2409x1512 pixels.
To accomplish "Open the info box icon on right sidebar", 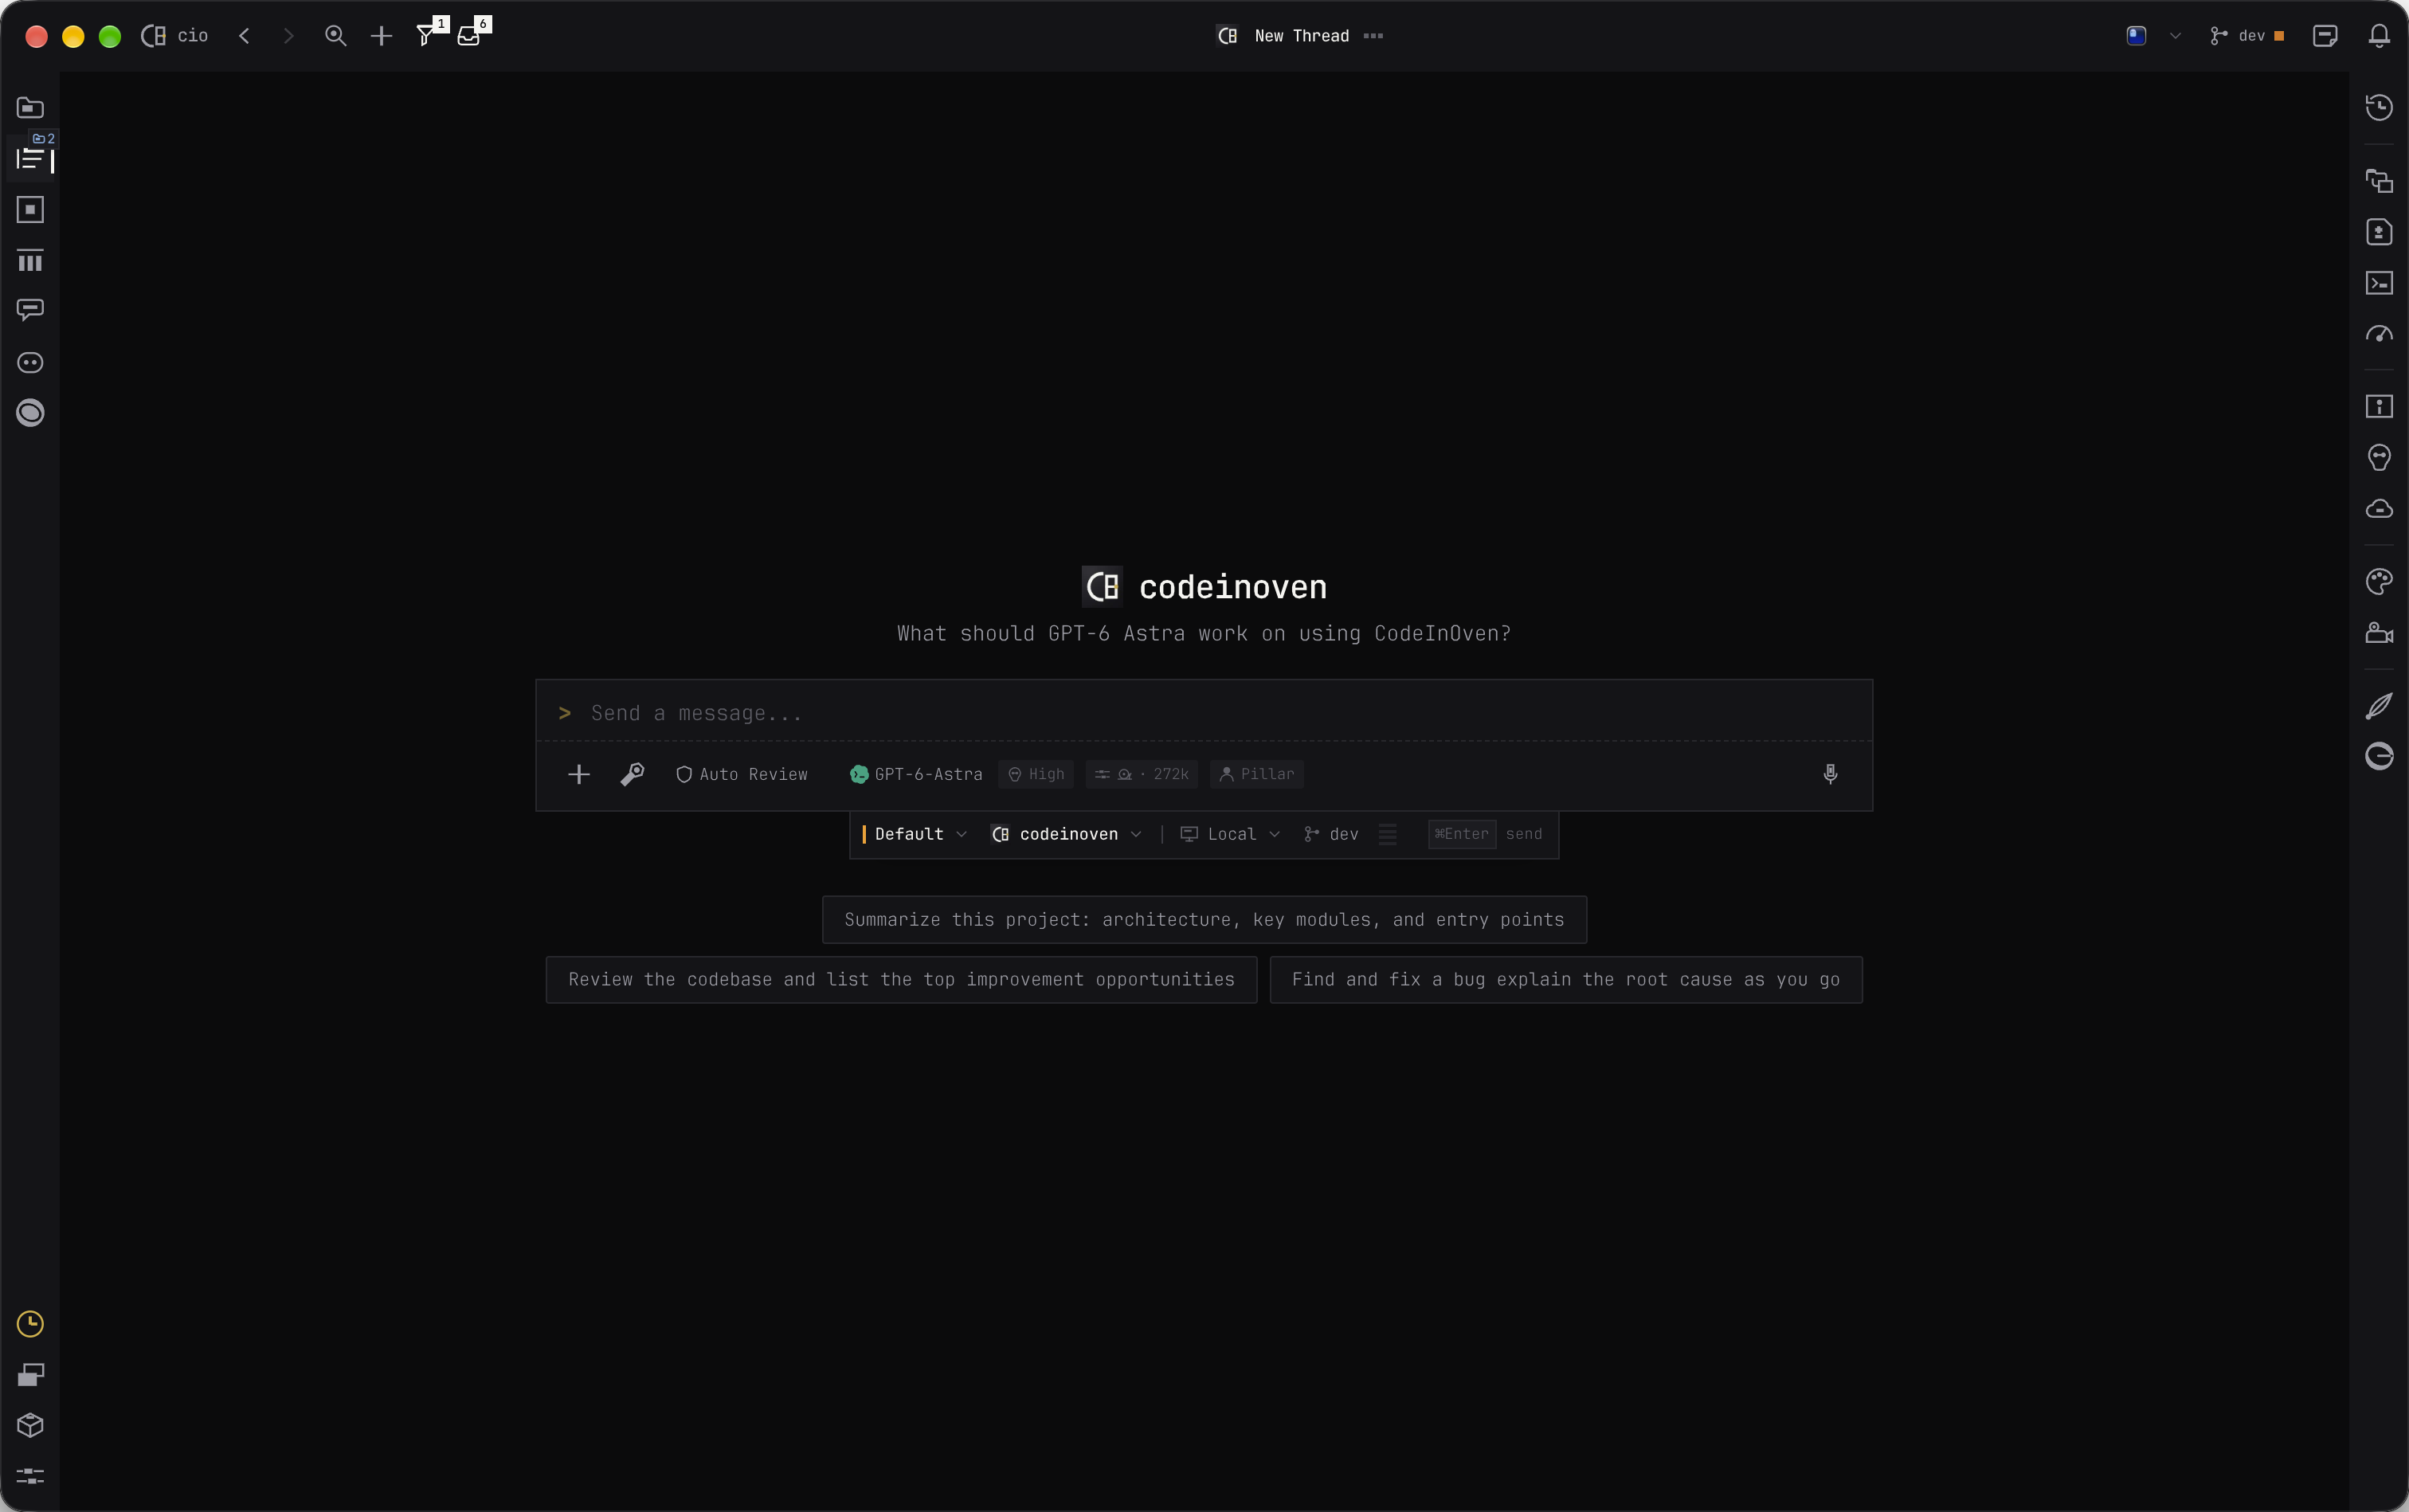I will coord(2379,406).
